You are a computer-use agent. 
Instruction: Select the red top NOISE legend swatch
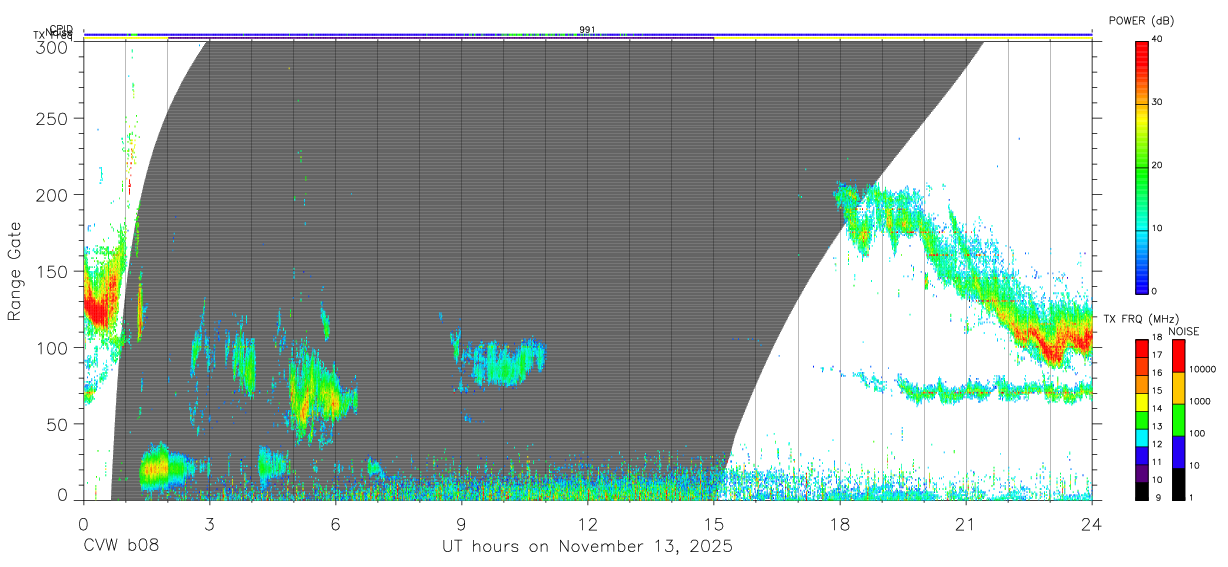point(1179,356)
